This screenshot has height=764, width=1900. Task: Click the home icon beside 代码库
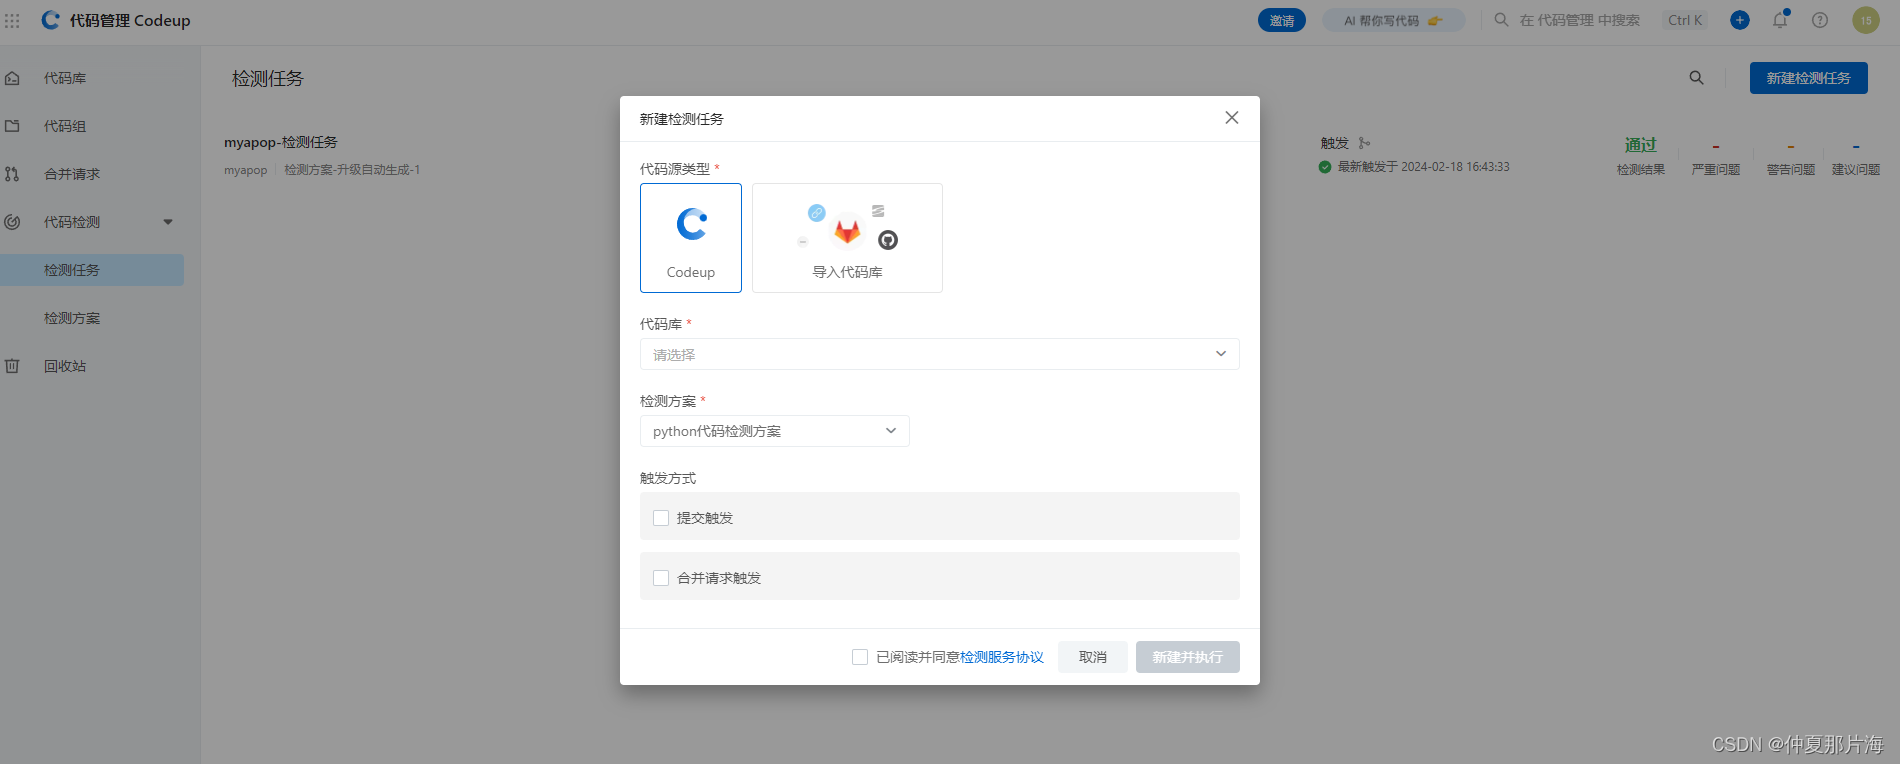[x=12, y=78]
